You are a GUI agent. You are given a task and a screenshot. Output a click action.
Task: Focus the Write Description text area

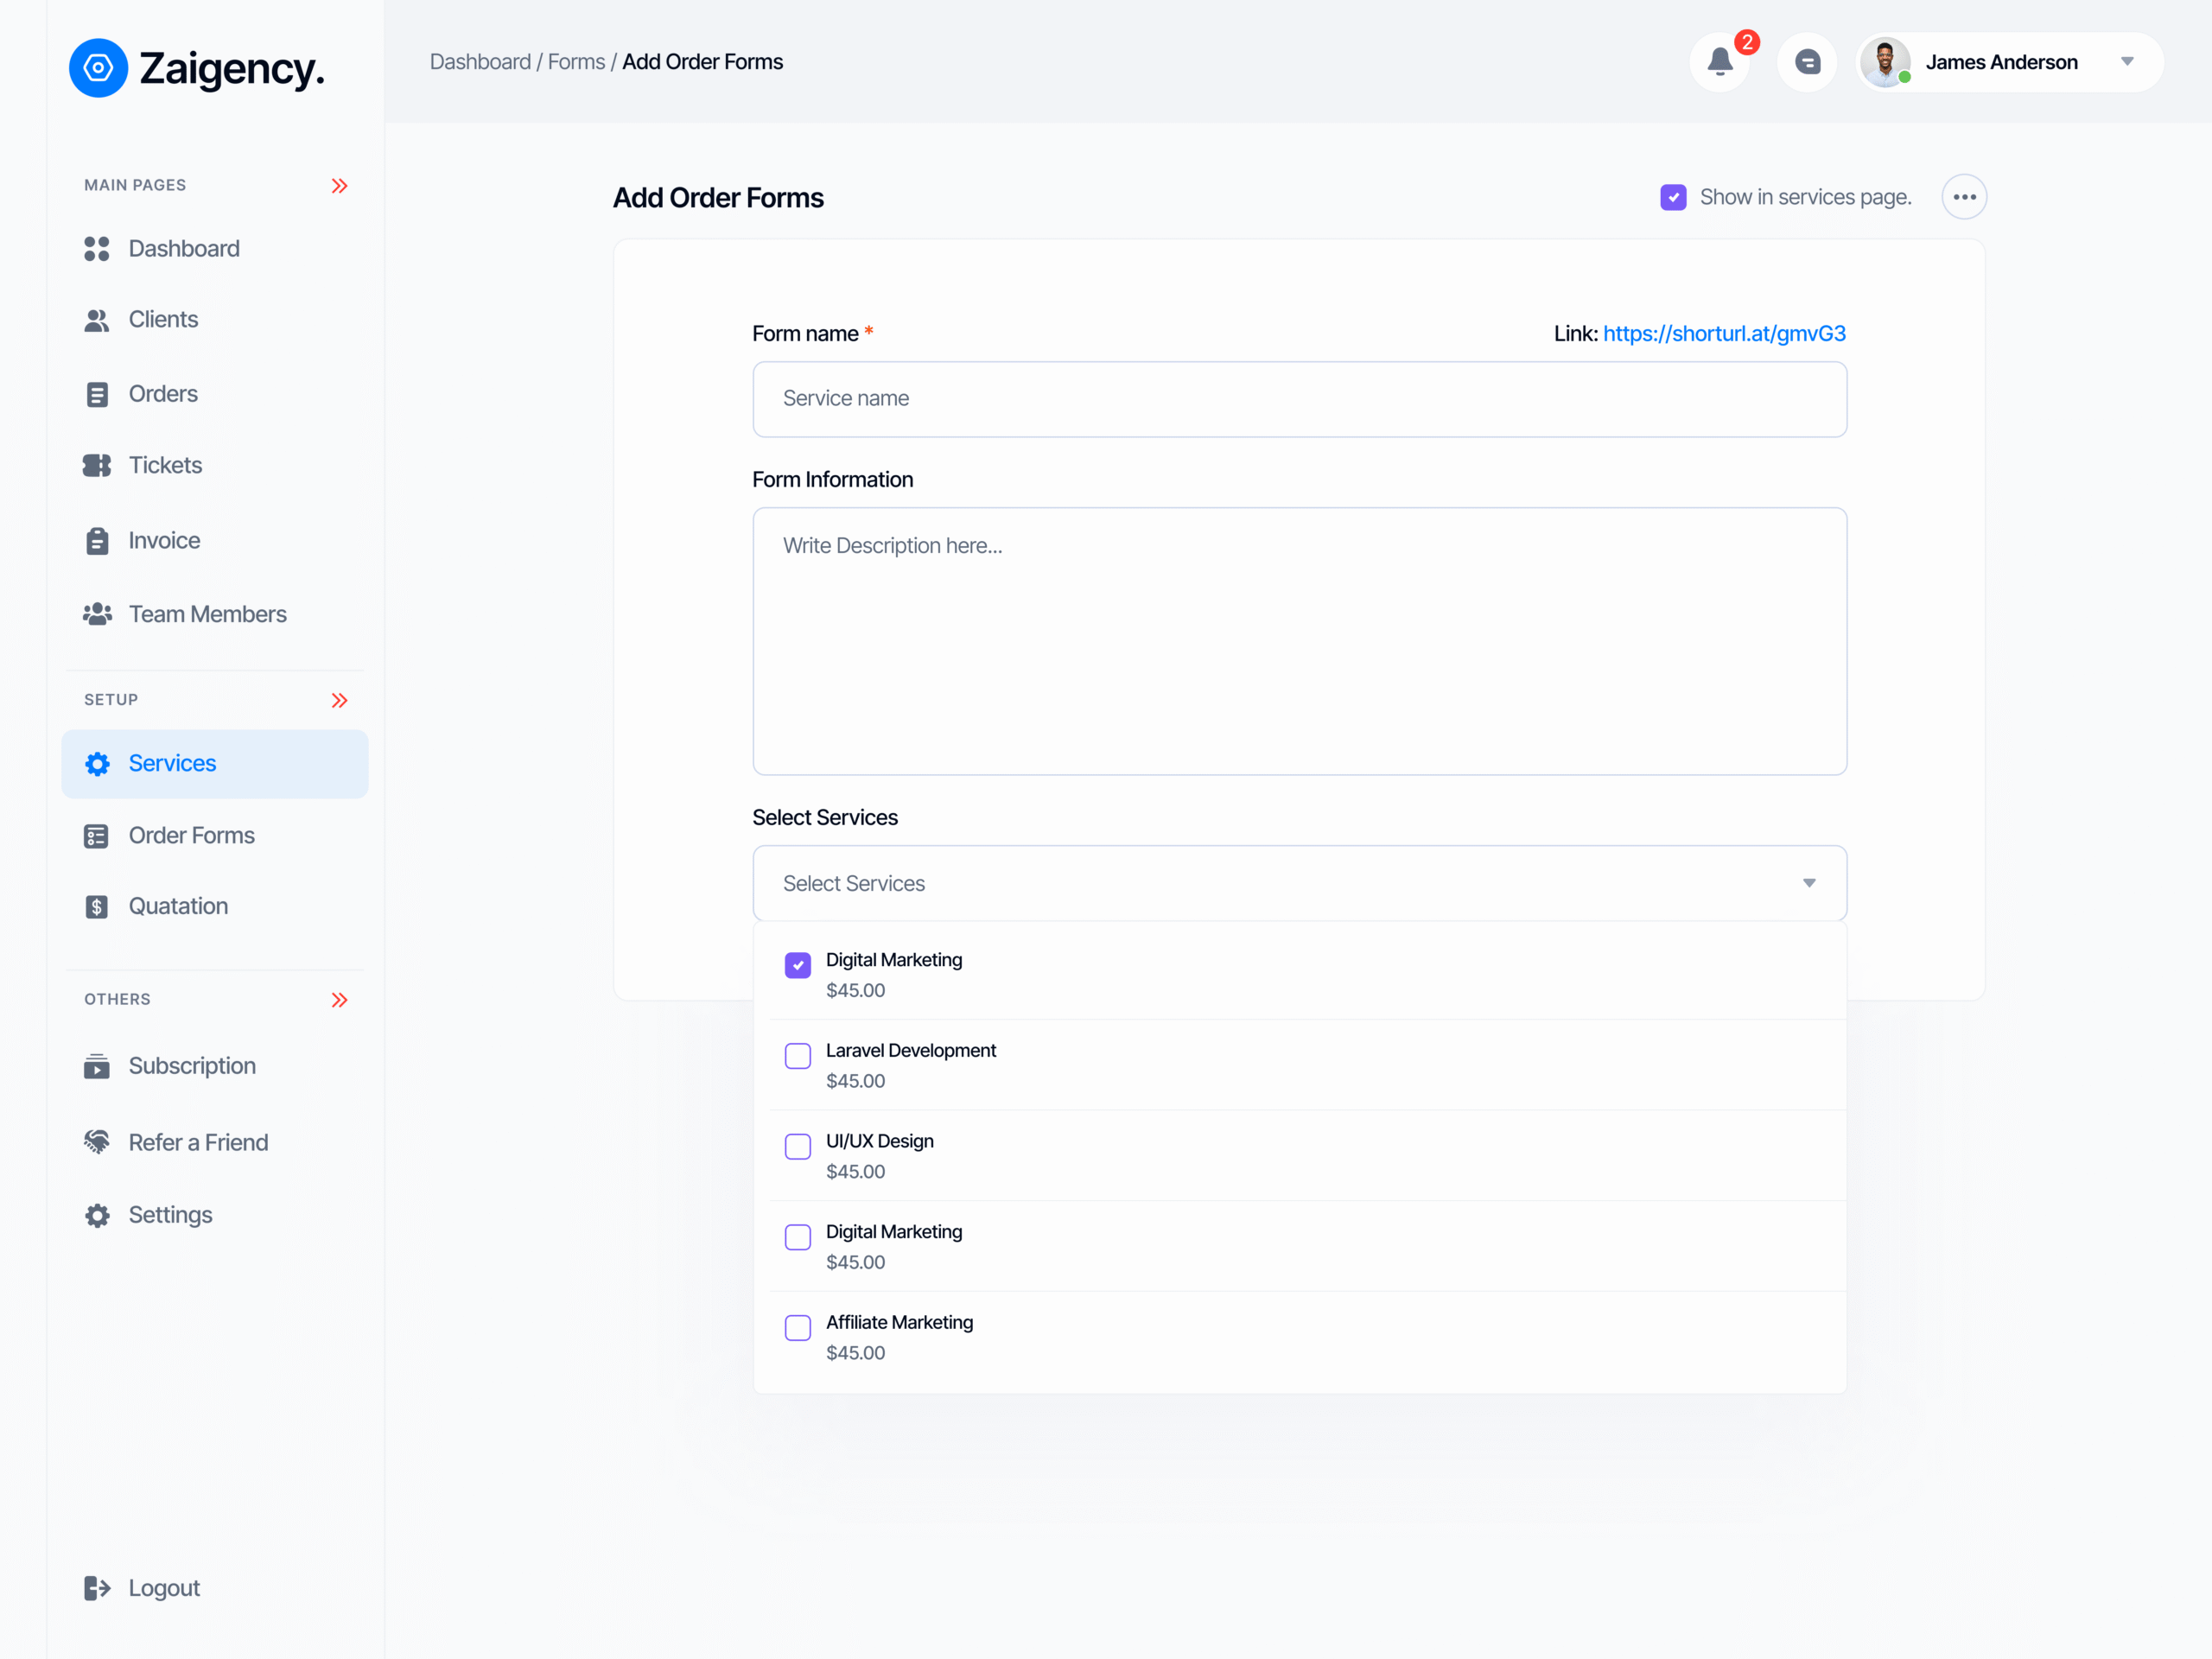1299,641
